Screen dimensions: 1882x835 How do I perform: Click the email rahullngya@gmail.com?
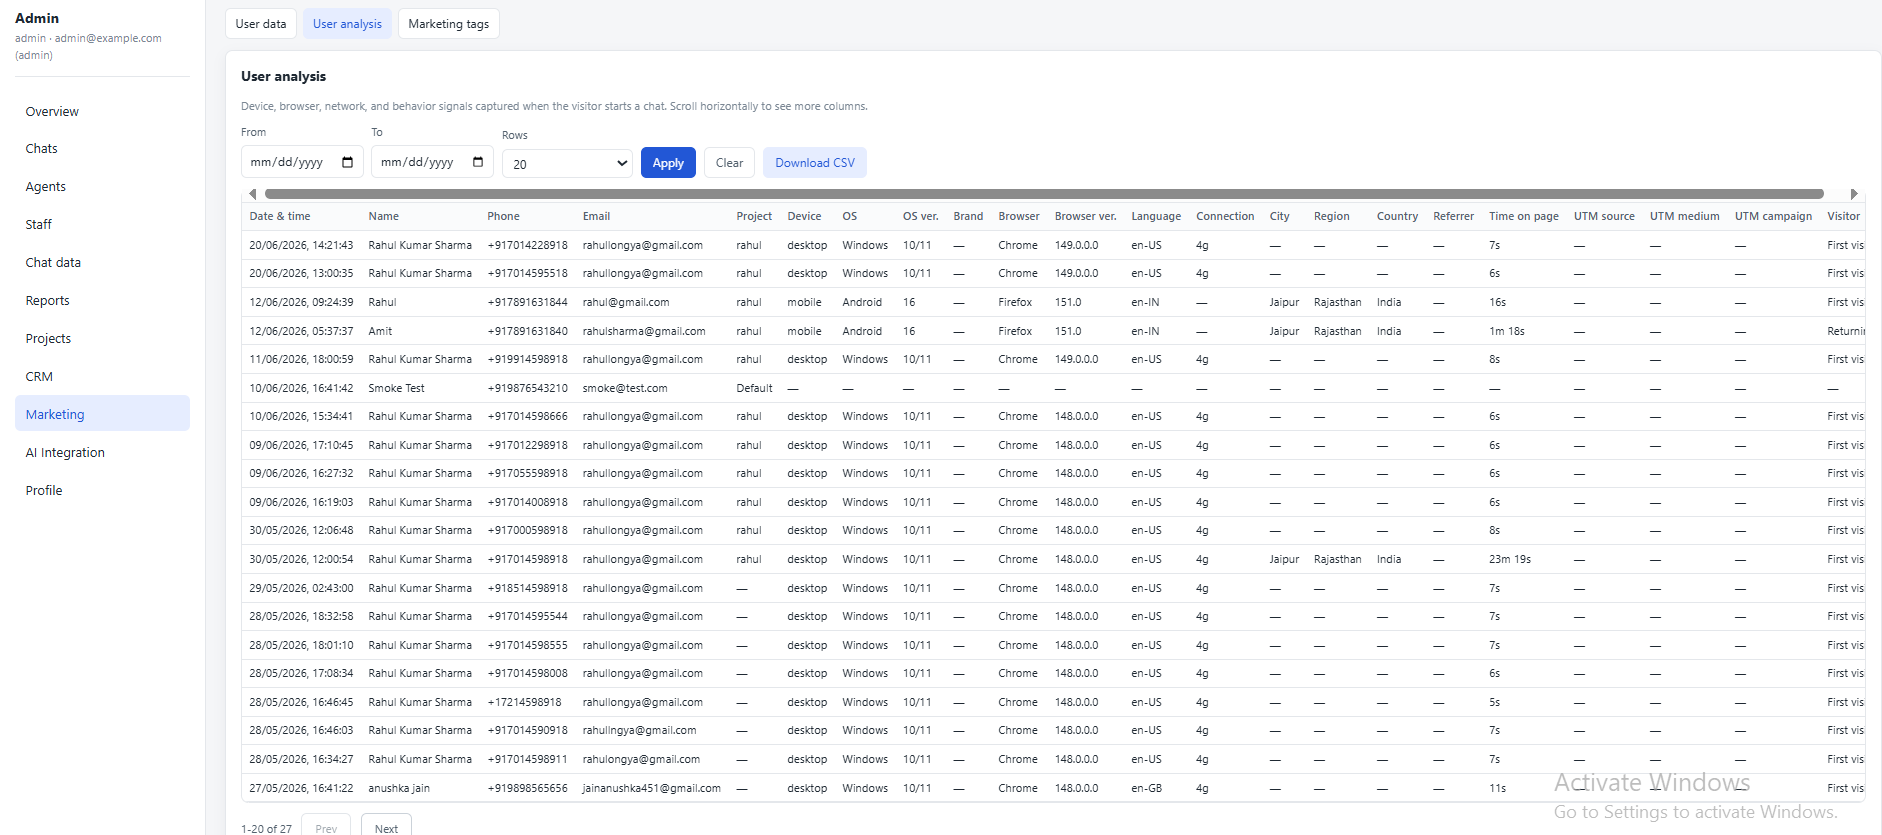pos(639,730)
